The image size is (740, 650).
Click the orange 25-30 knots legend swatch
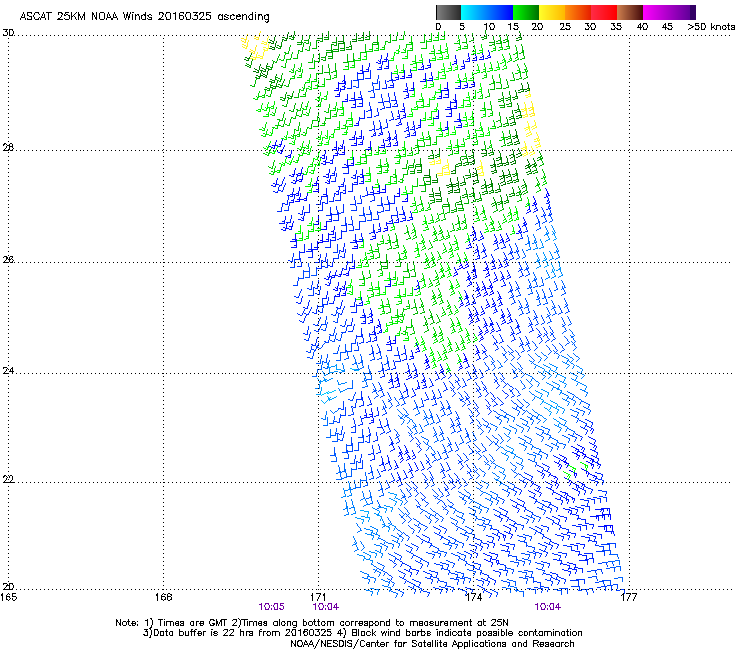pyautogui.click(x=578, y=12)
